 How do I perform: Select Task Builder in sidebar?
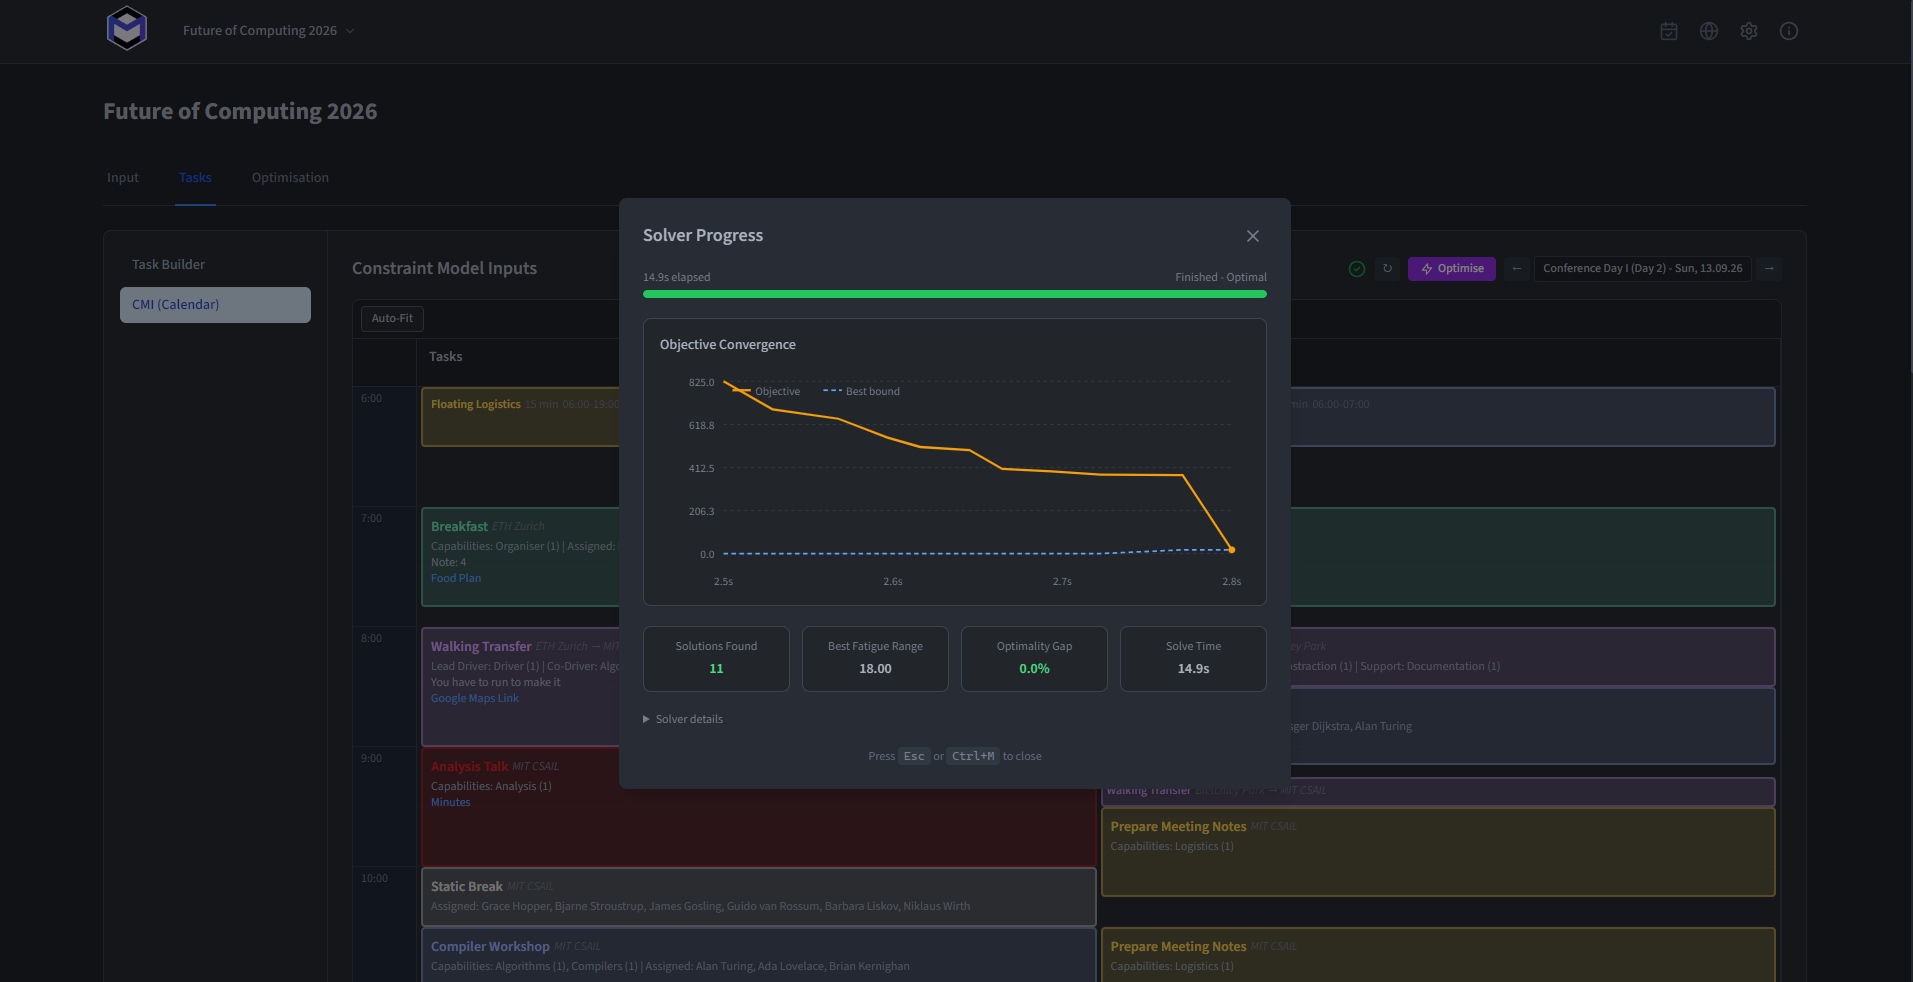tap(168, 264)
